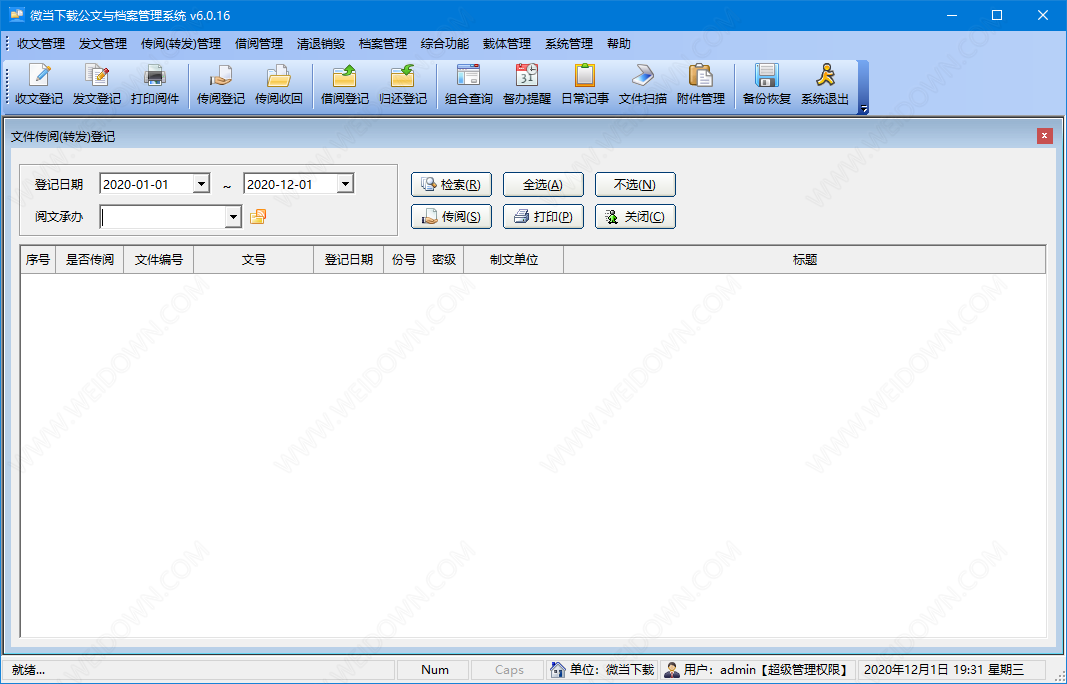This screenshot has height=684, width=1067.
Task: Click the 文件编号 column header
Action: click(x=159, y=259)
